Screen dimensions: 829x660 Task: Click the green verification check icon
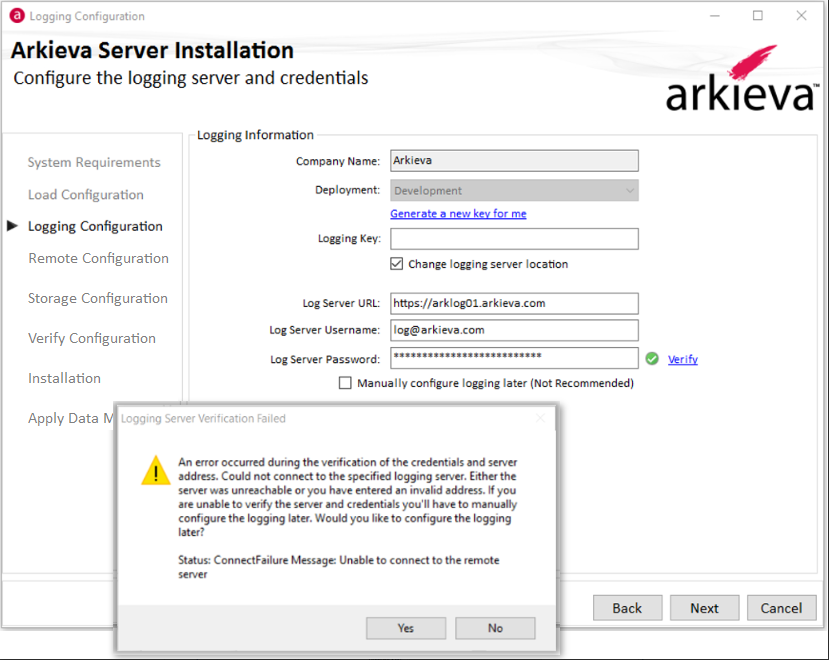click(x=652, y=359)
